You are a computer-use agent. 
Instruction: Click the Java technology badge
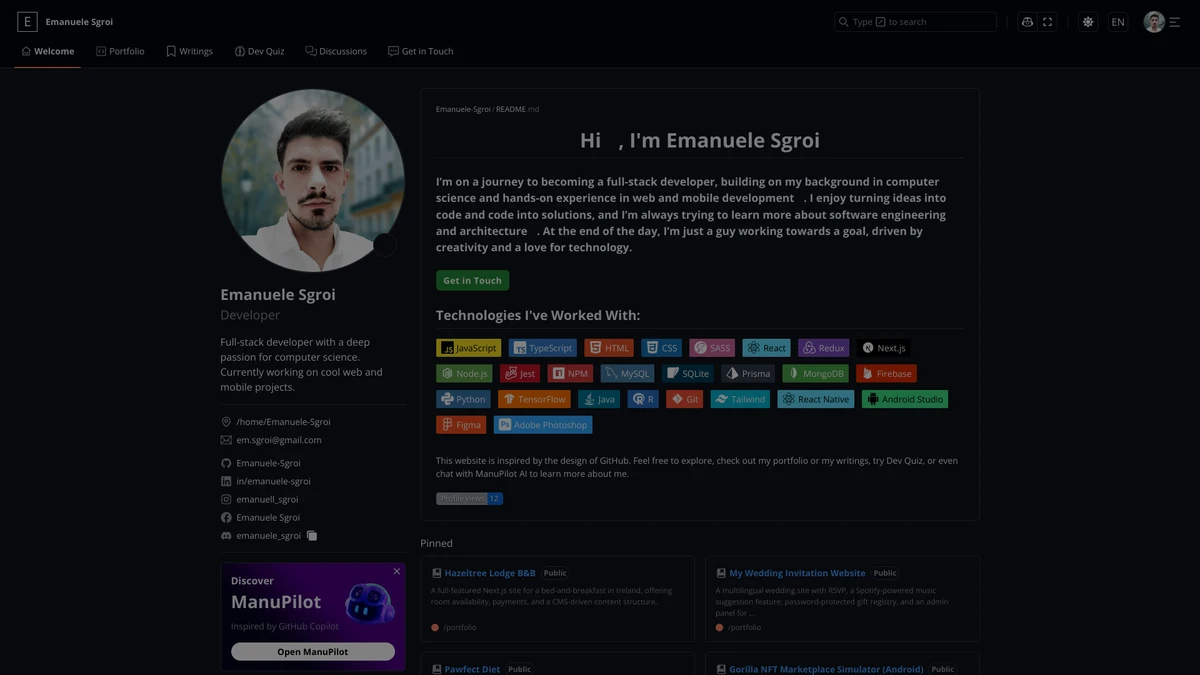point(599,399)
